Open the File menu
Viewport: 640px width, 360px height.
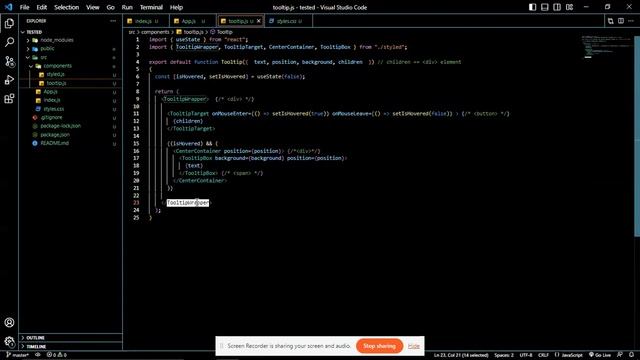coord(24,7)
